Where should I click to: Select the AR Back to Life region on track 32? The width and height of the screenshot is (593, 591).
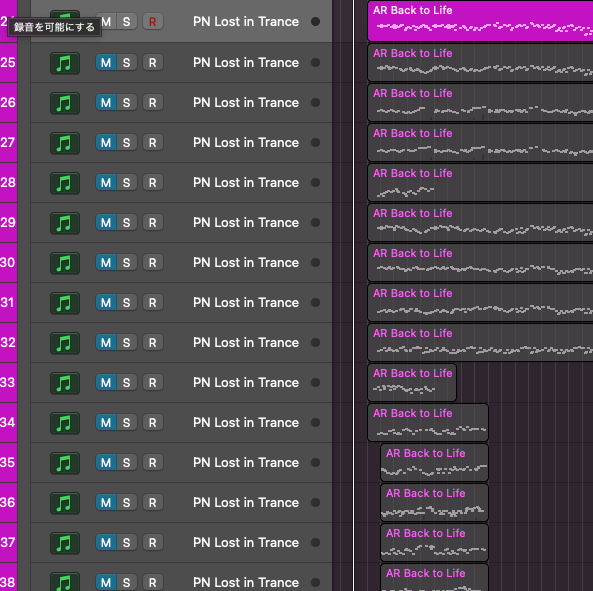(480, 343)
